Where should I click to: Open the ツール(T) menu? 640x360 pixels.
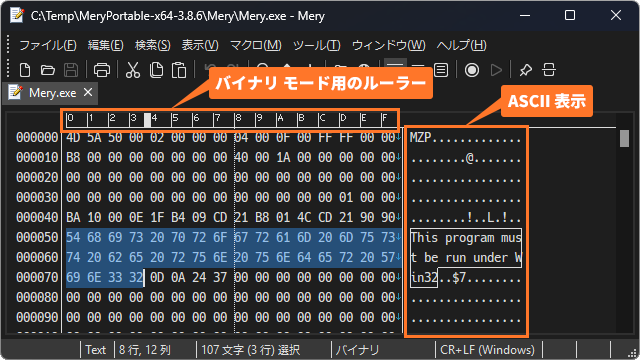[316, 45]
